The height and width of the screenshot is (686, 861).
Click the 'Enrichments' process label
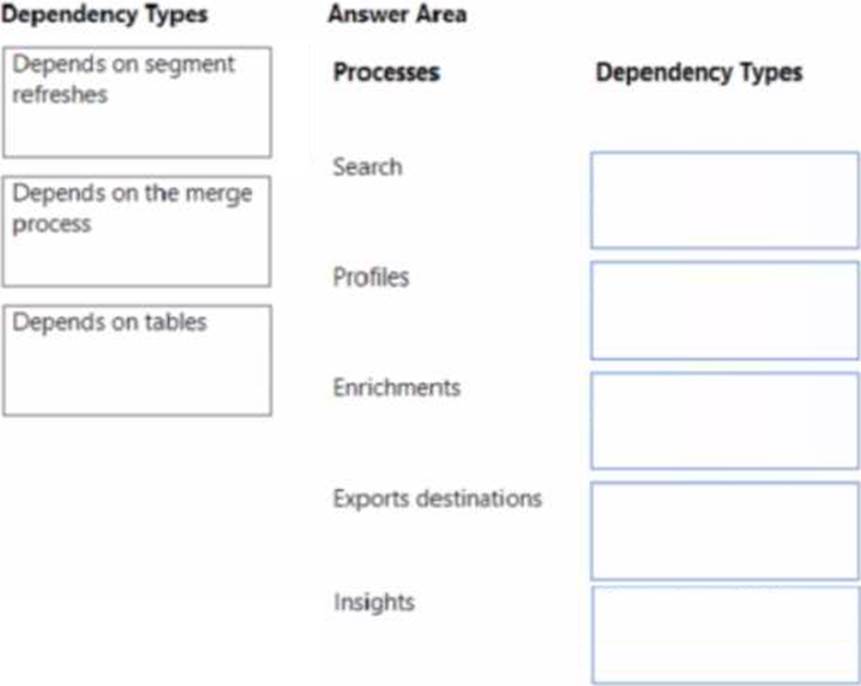pos(396,388)
